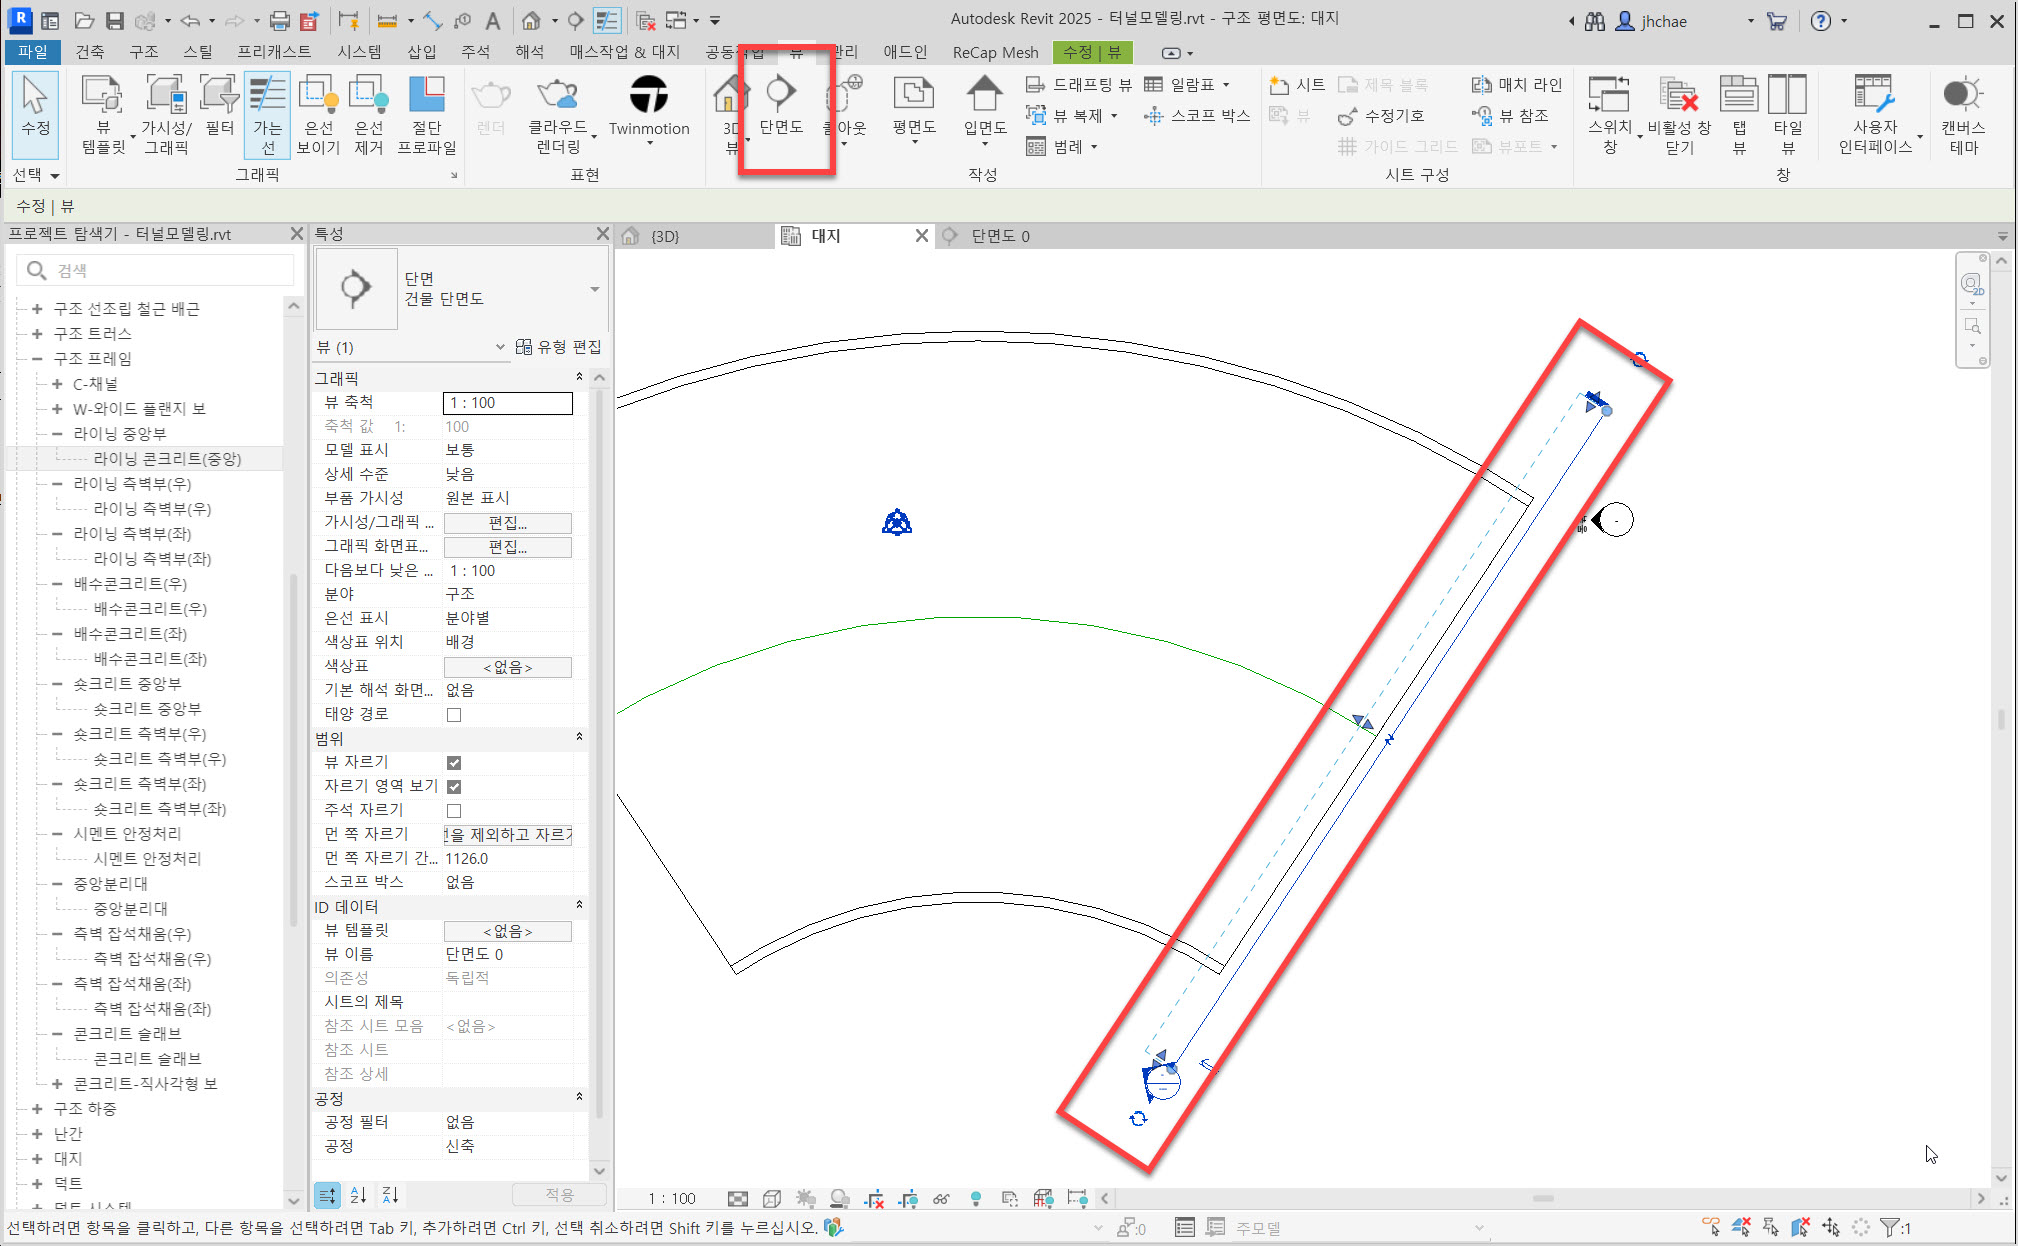This screenshot has width=2018, height=1246.
Task: Collapse the 라이닝 중앙부 tree node
Action: coord(57,434)
